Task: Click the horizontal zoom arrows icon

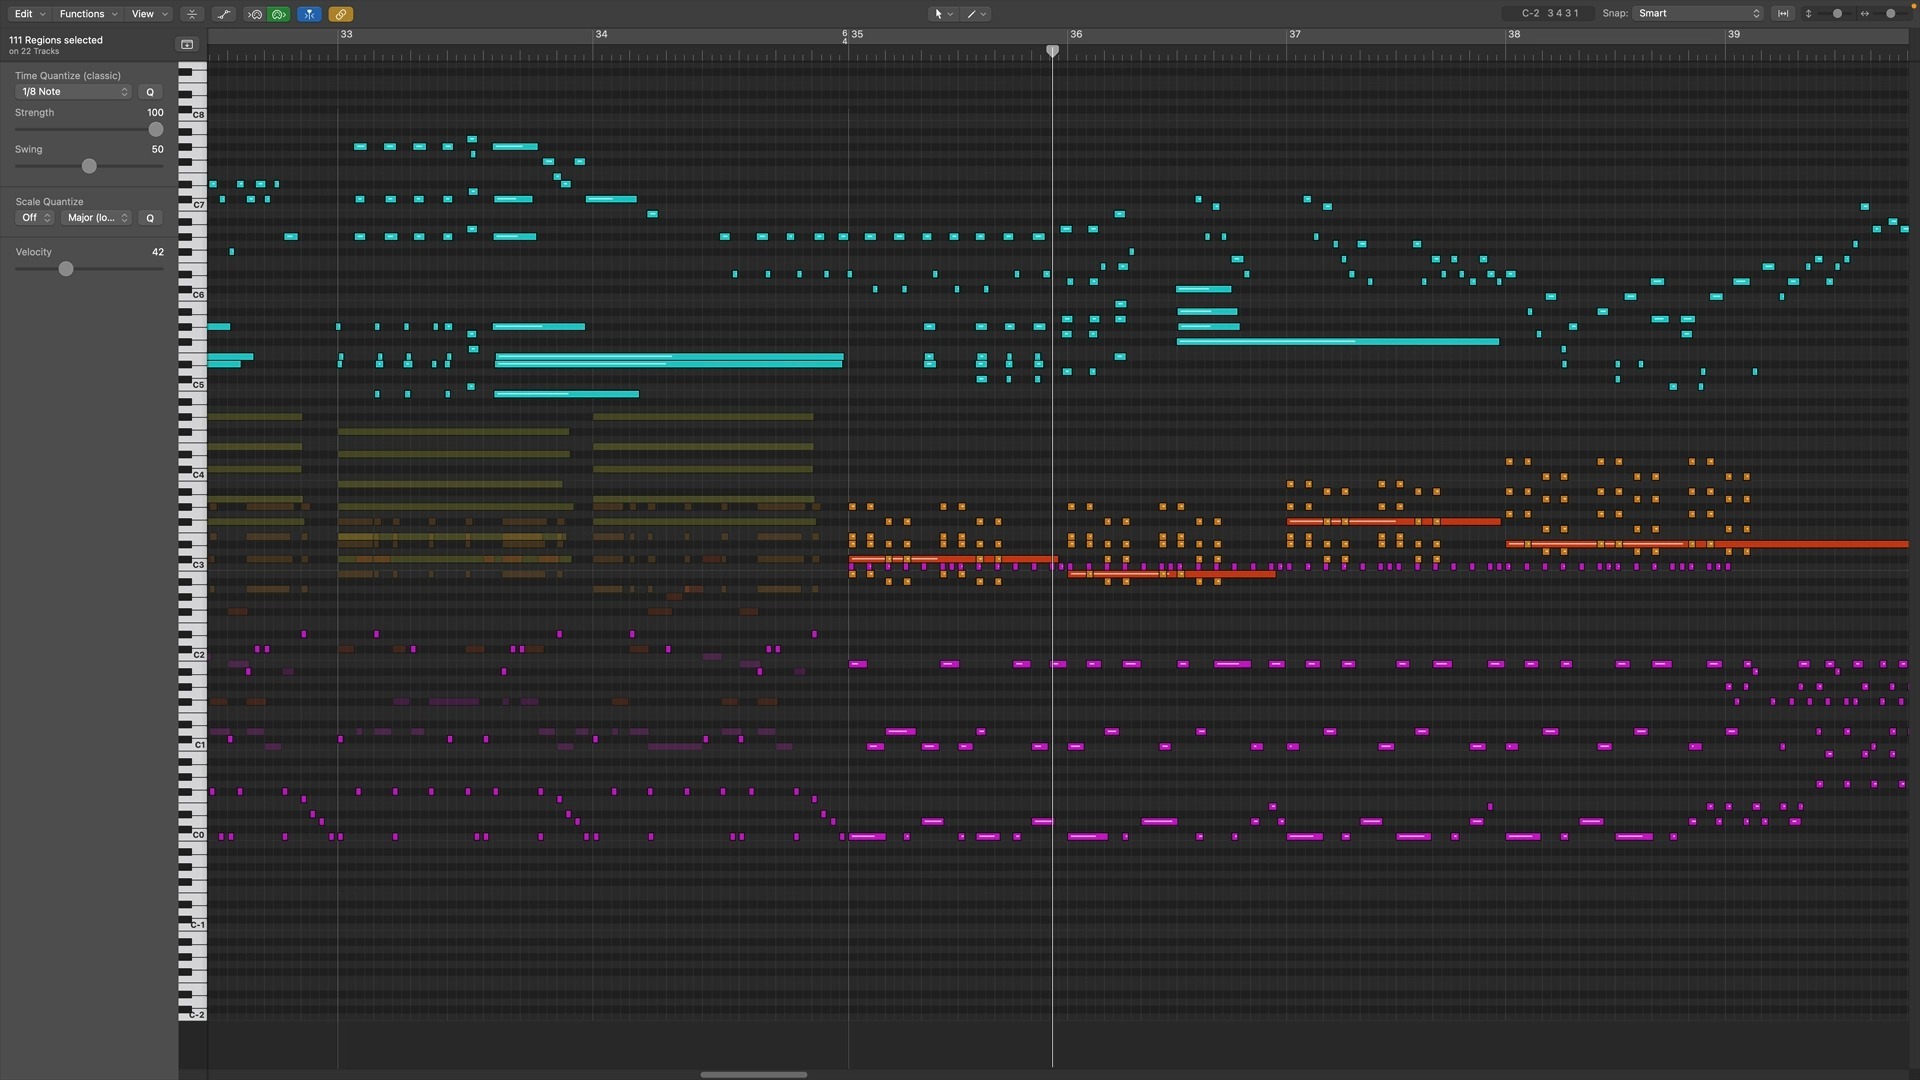Action: point(1864,14)
